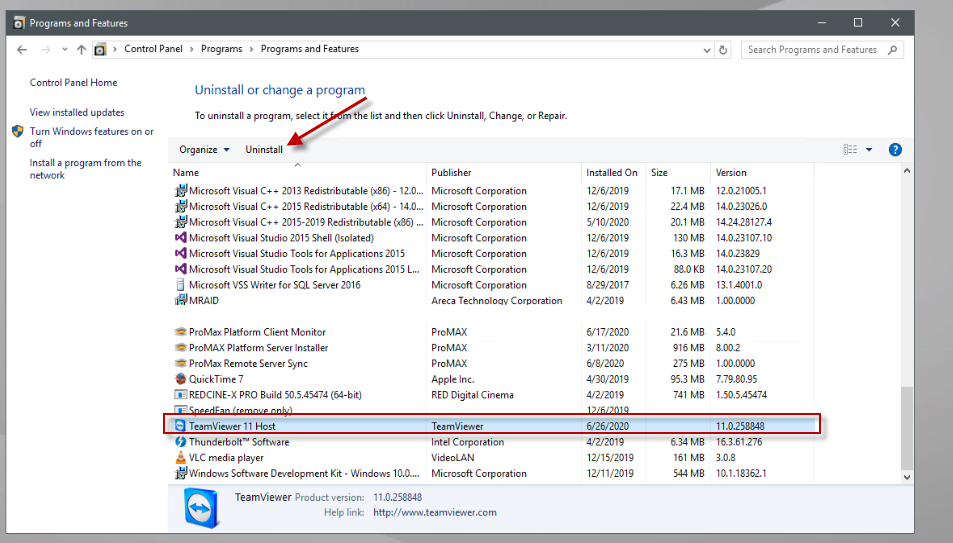Click the Windows Software Development Kit icon
Screen dimensions: 953x543
(181, 473)
